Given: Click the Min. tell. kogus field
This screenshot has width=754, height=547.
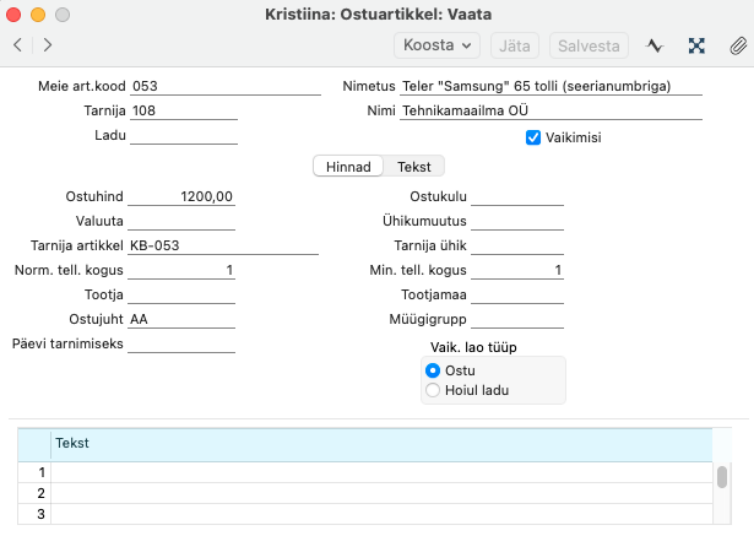Looking at the screenshot, I should pos(517,270).
